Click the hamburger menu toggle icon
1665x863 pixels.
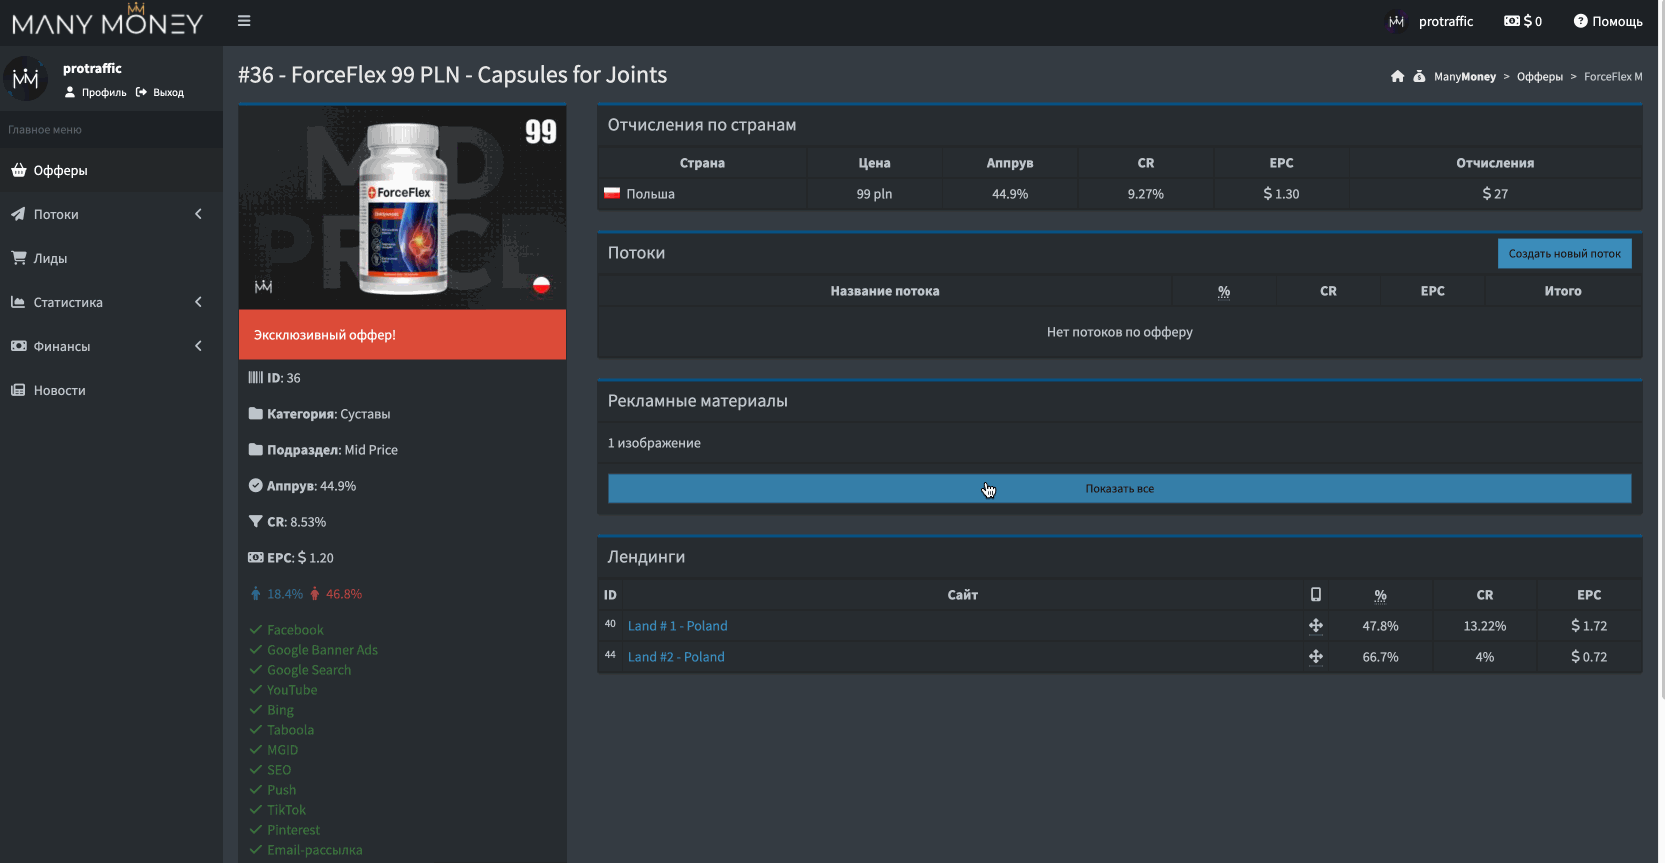pos(244,21)
